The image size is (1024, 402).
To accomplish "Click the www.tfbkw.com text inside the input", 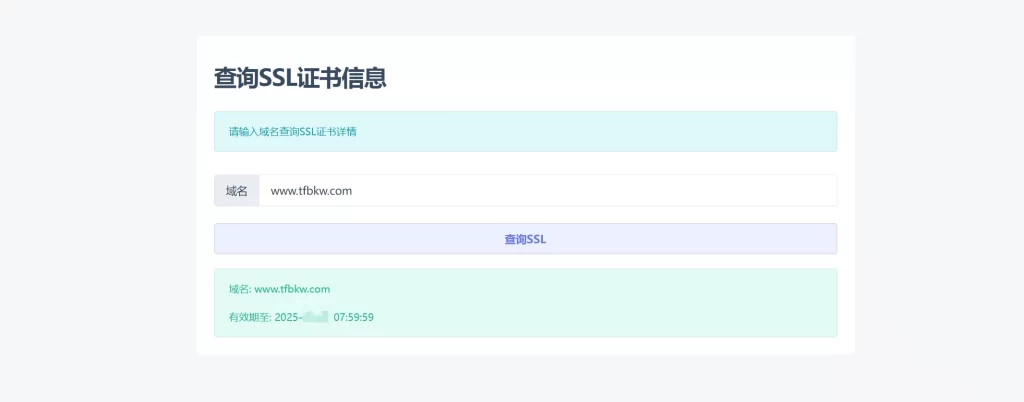I will [311, 191].
